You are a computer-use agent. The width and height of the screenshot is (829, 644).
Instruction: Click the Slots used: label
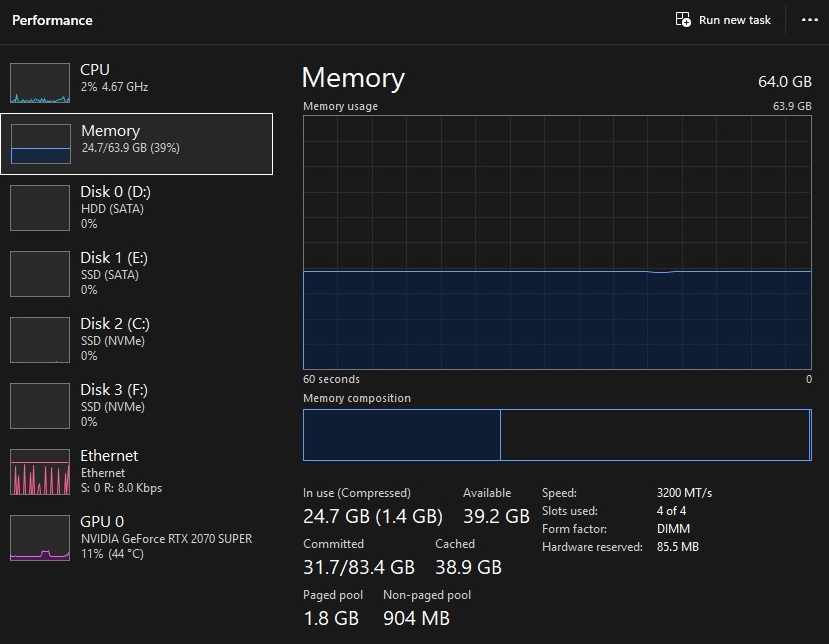tap(570, 511)
